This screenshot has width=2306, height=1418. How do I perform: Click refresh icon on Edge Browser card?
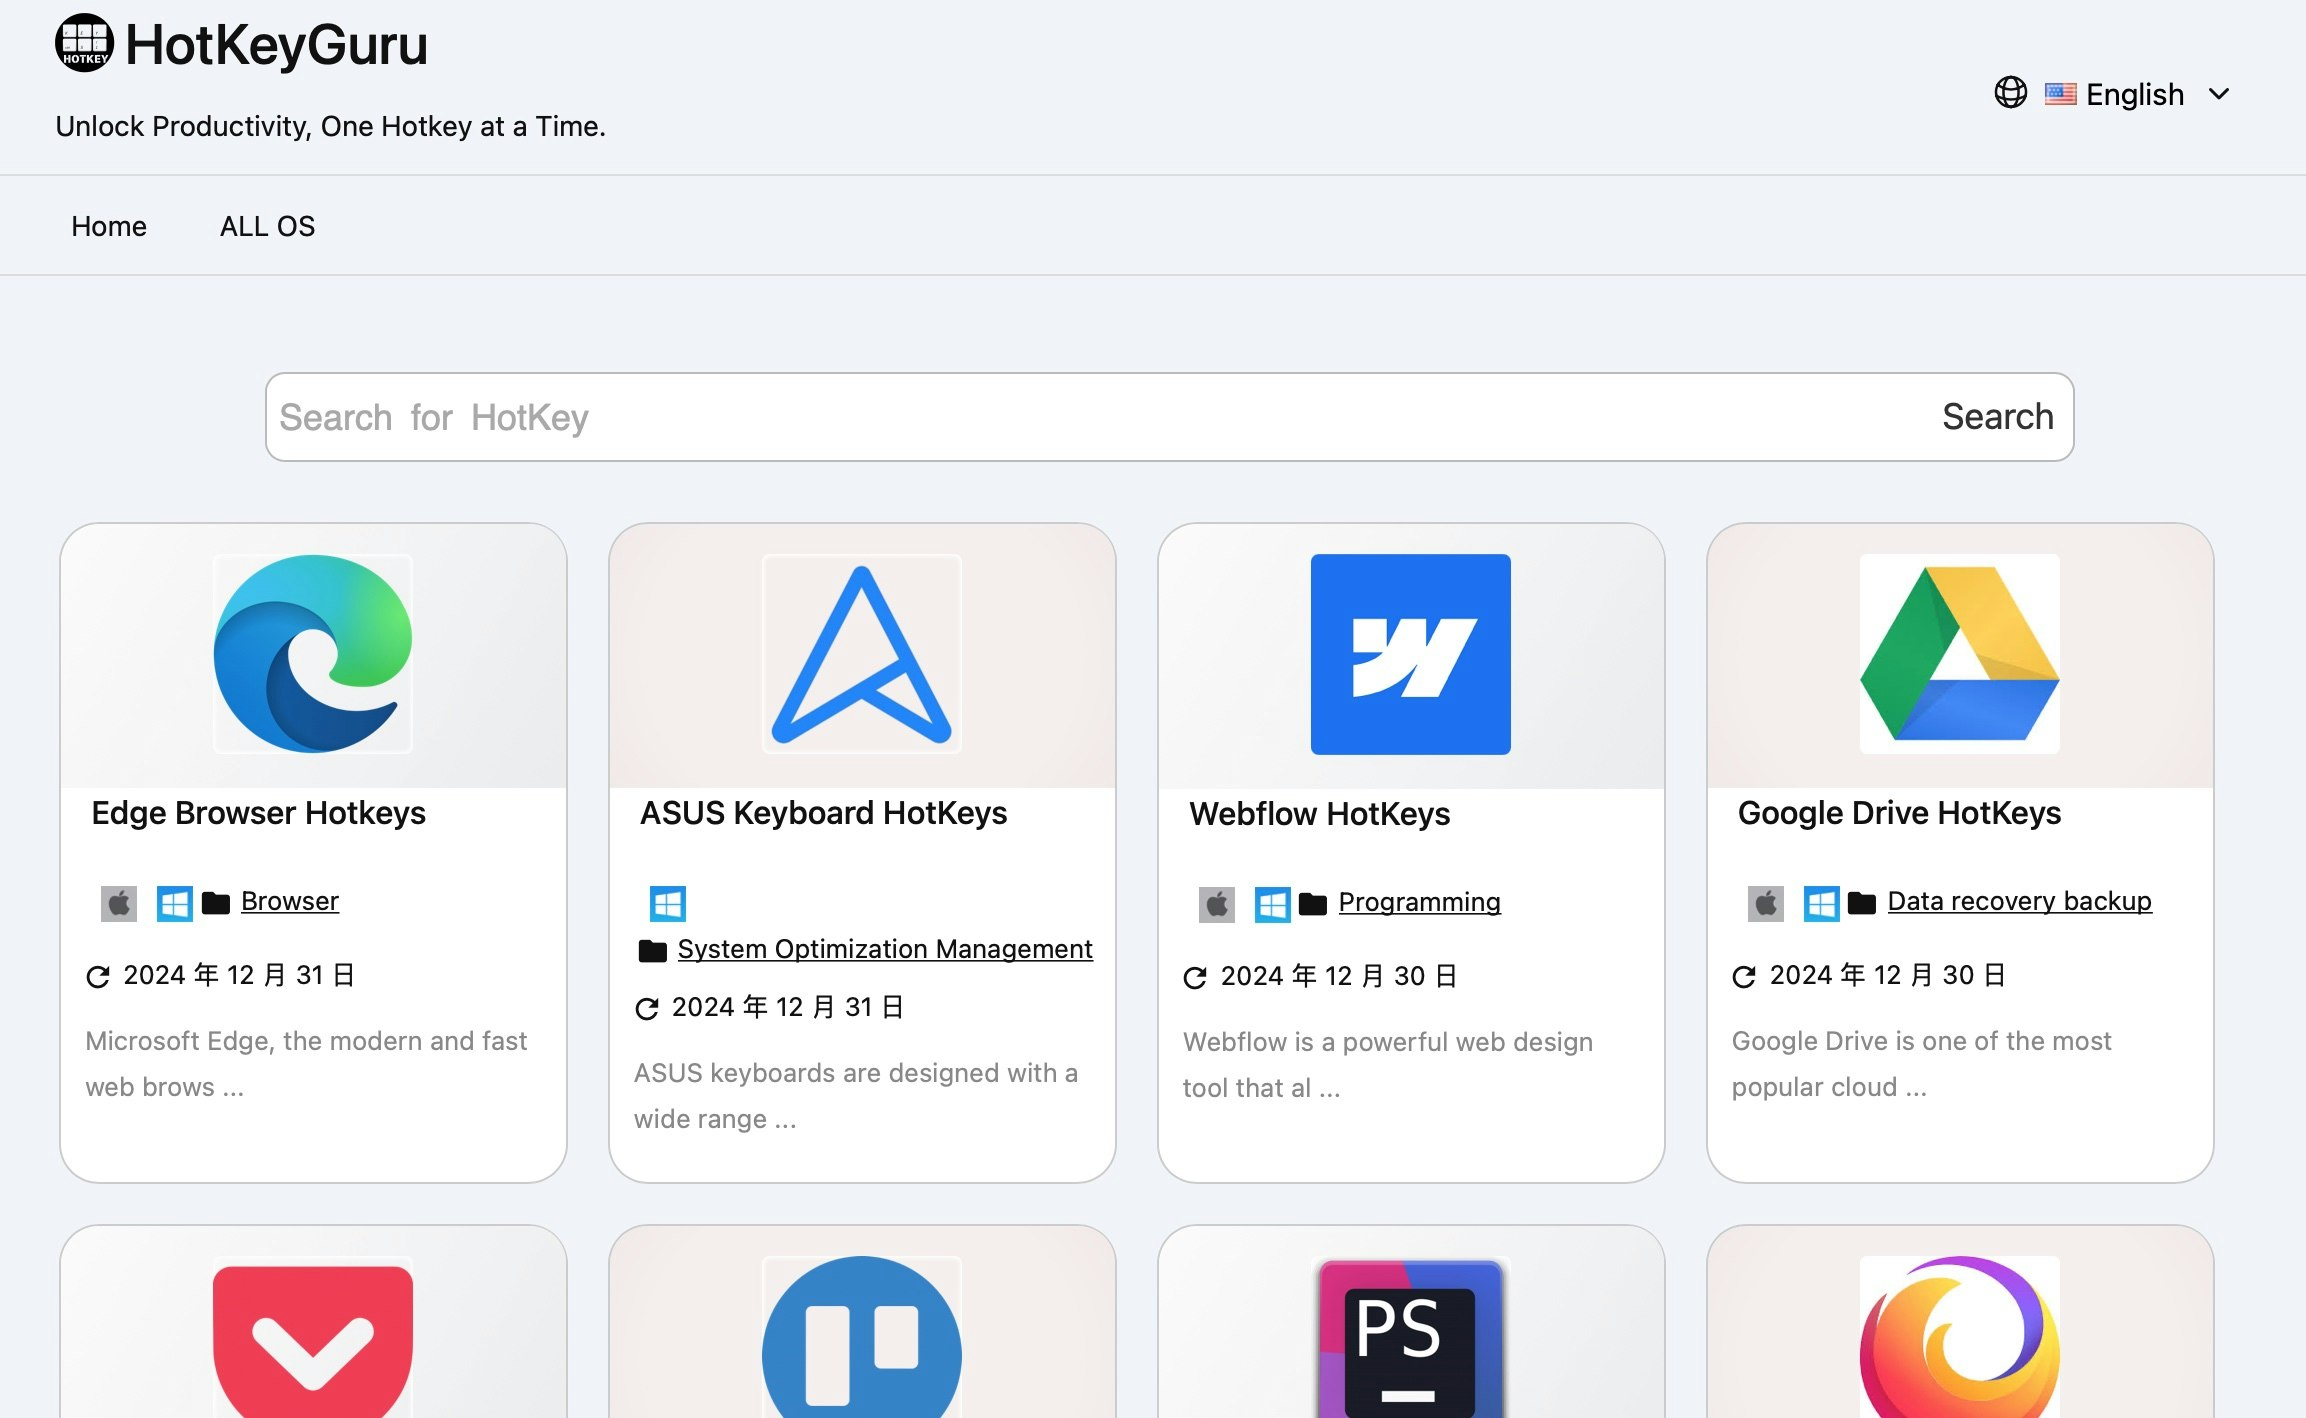point(98,976)
